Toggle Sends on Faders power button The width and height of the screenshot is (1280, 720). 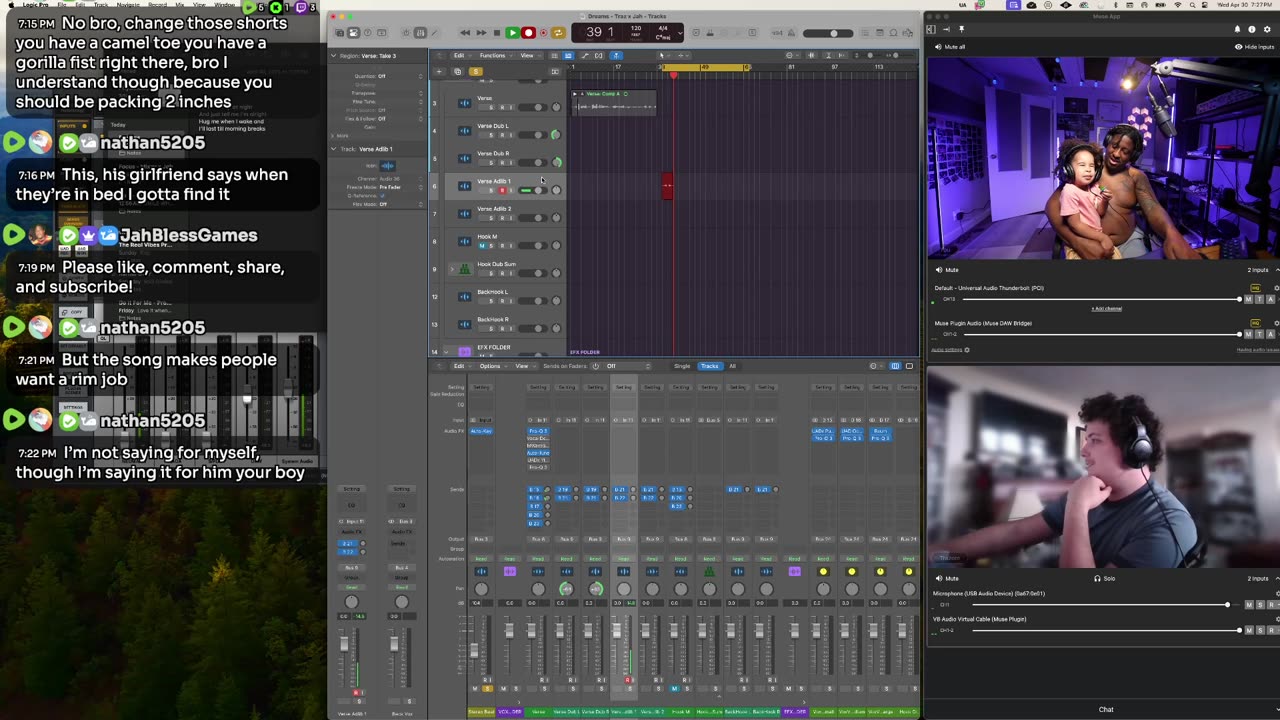(596, 366)
